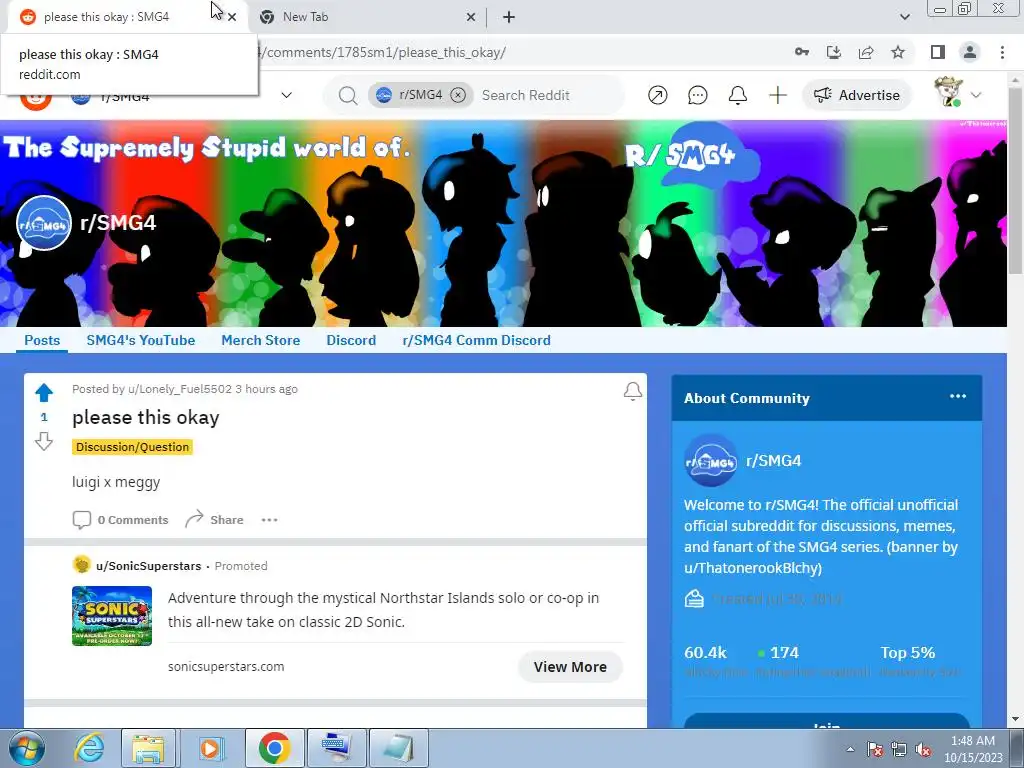The width and height of the screenshot is (1024, 768).
Task: Remove the r/SMG4 search filter chip
Action: pyautogui.click(x=458, y=95)
